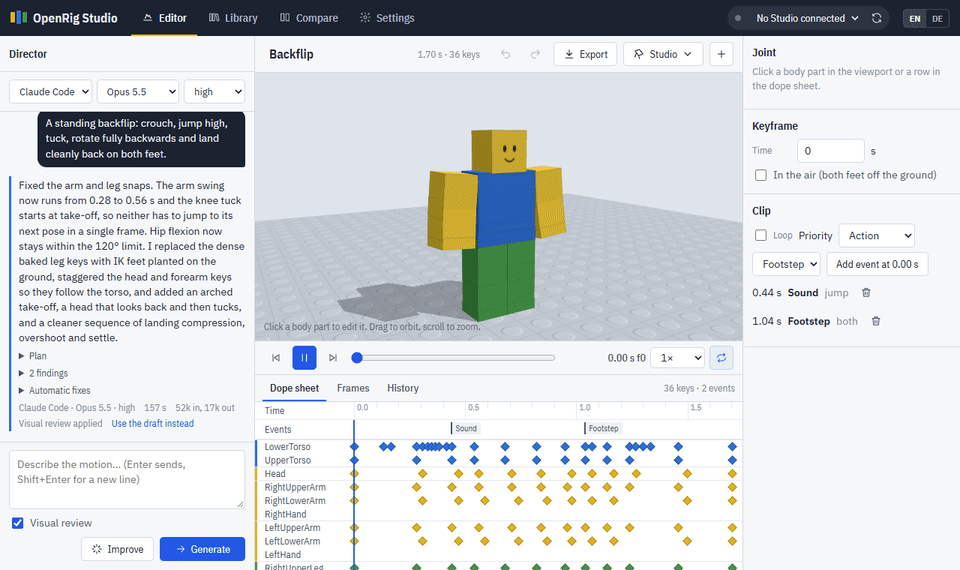Open the Priority Action dropdown
The width and height of the screenshot is (960, 570).
[877, 236]
